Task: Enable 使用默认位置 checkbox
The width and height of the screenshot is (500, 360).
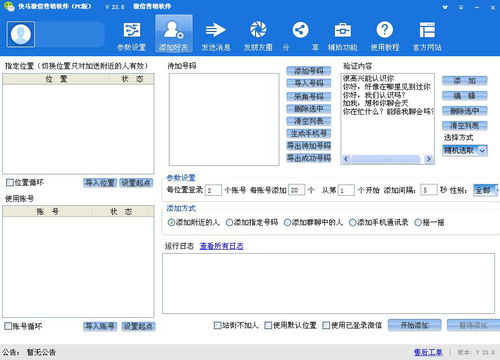Action: tap(268, 325)
